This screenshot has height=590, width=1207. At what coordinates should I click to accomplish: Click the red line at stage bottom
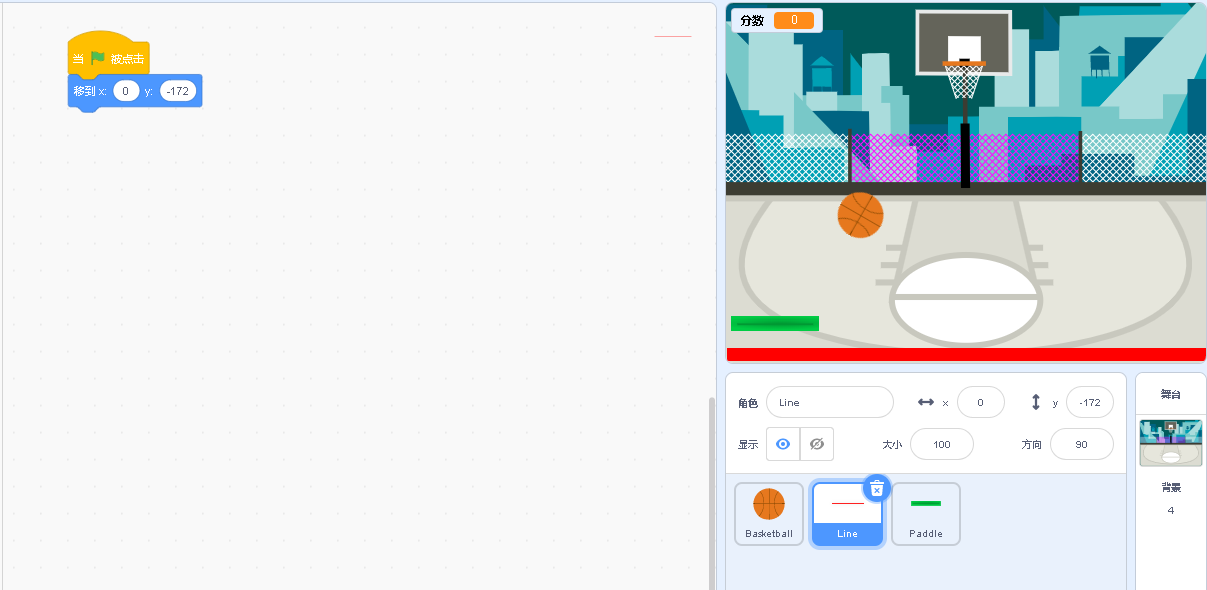click(x=966, y=354)
